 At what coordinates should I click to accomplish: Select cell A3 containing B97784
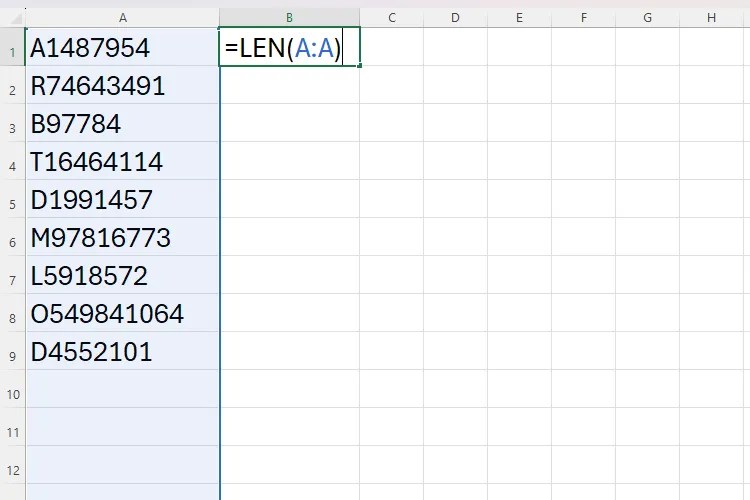(x=122, y=124)
